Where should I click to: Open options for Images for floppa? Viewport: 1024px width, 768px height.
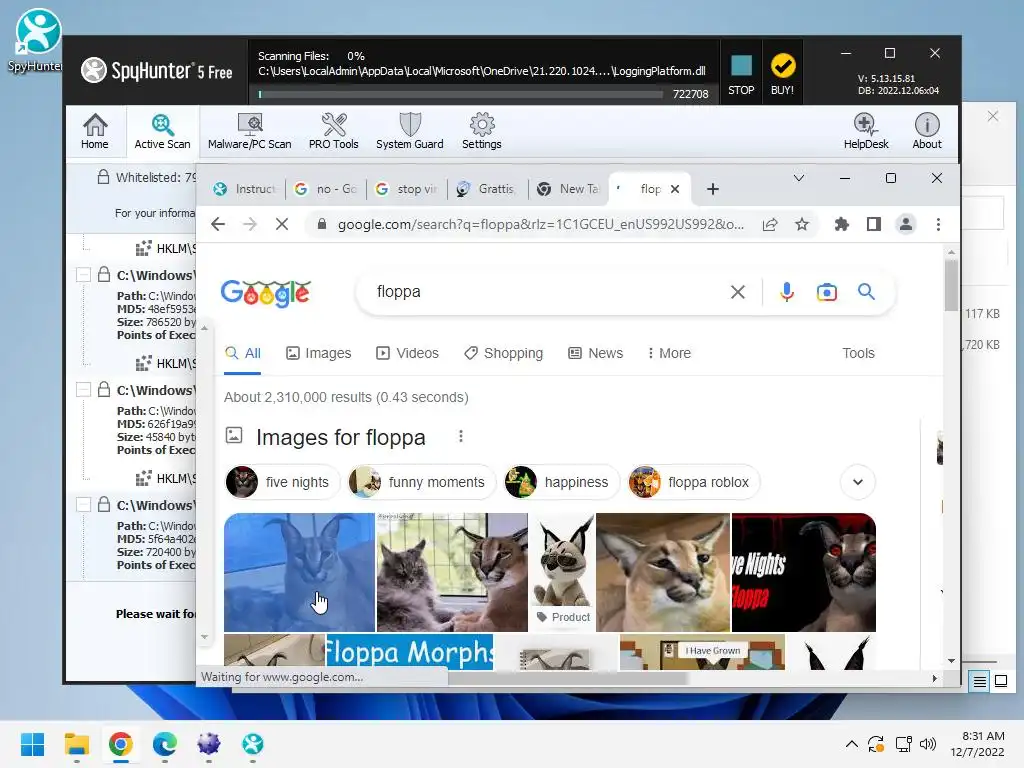point(461,436)
